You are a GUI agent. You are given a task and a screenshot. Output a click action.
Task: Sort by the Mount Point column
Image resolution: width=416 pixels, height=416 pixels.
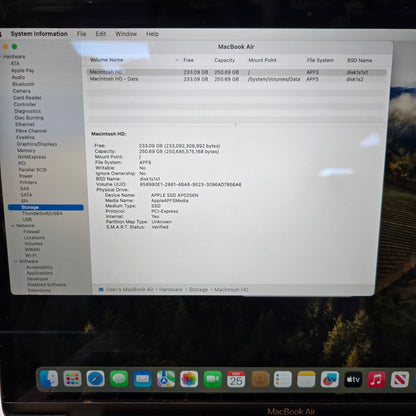pos(262,60)
